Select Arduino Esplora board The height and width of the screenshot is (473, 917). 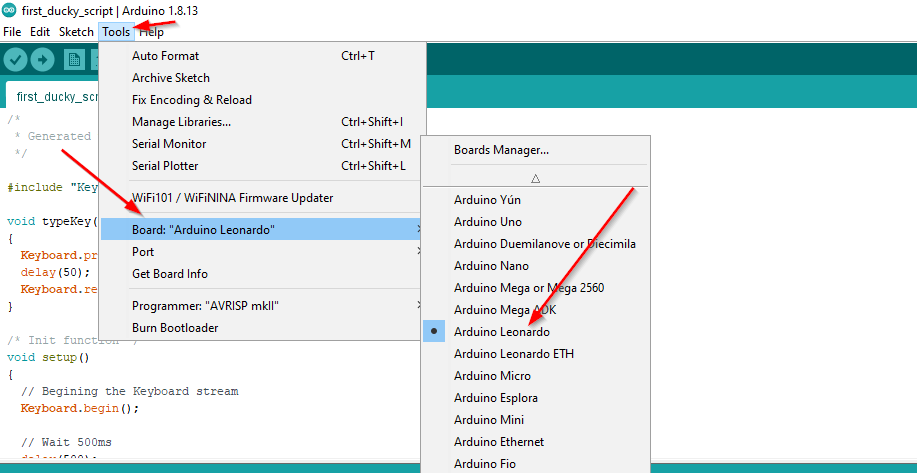coord(535,398)
